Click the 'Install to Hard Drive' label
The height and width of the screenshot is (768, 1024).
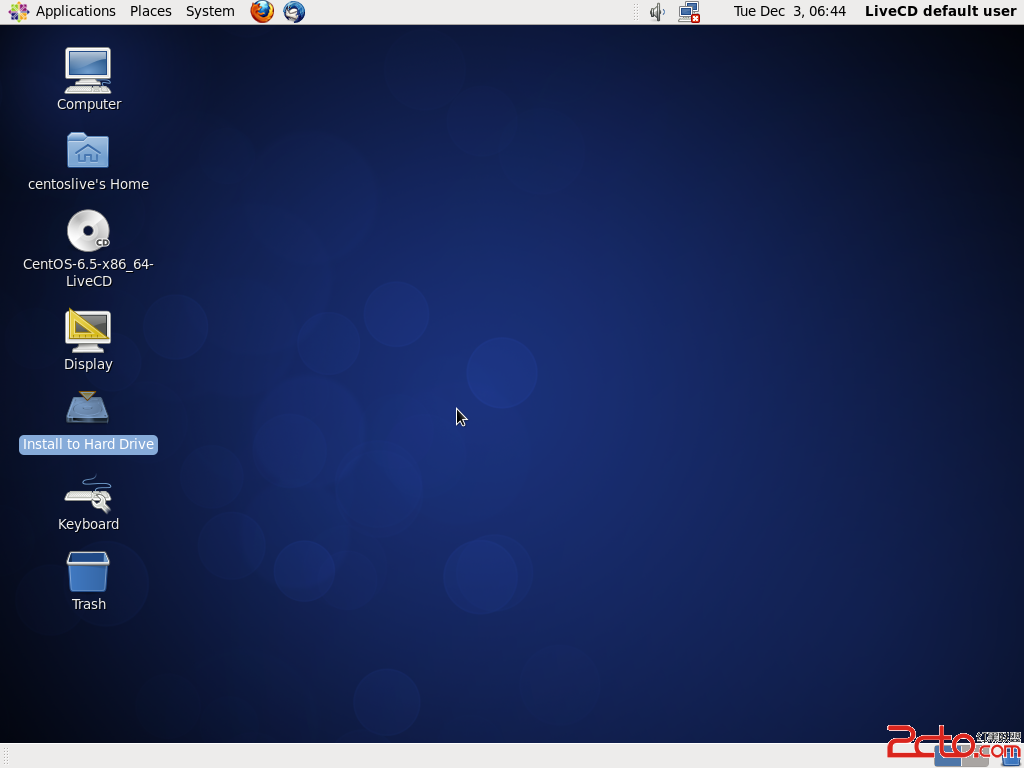pos(88,444)
